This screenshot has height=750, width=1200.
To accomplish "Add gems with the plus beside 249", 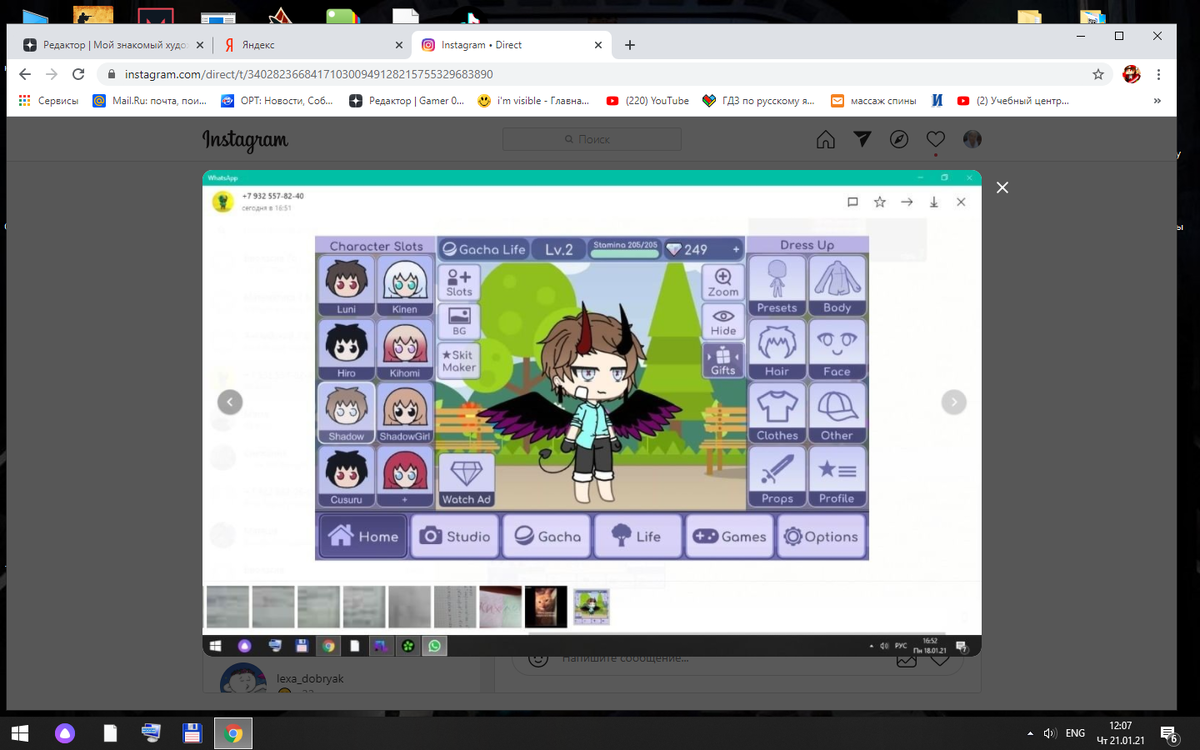I will pyautogui.click(x=737, y=249).
